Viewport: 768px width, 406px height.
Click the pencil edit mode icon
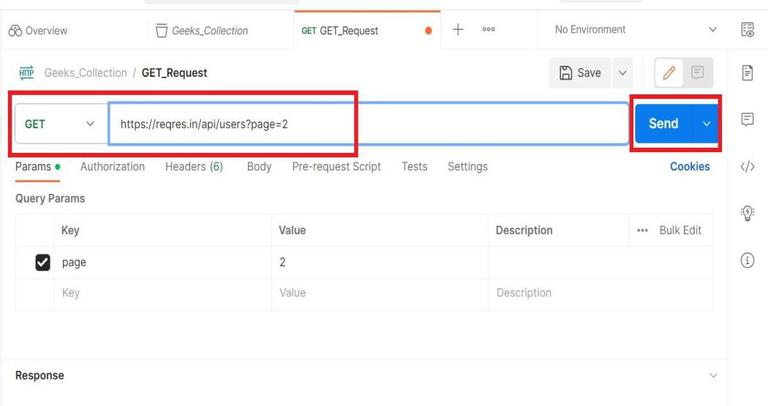pos(669,73)
